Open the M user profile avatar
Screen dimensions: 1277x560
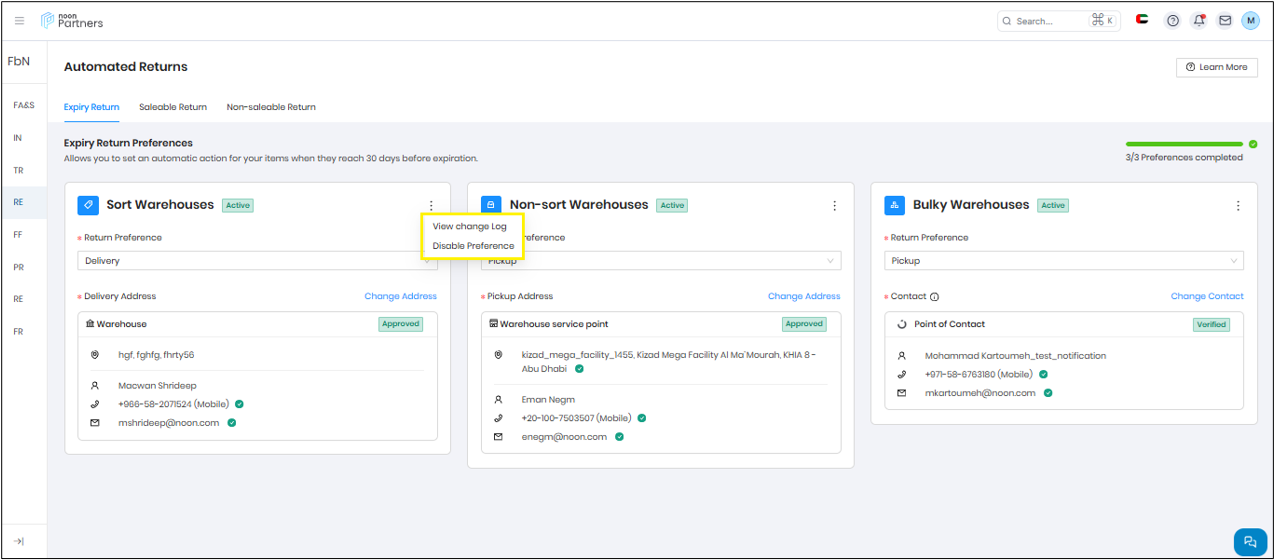click(x=1250, y=21)
